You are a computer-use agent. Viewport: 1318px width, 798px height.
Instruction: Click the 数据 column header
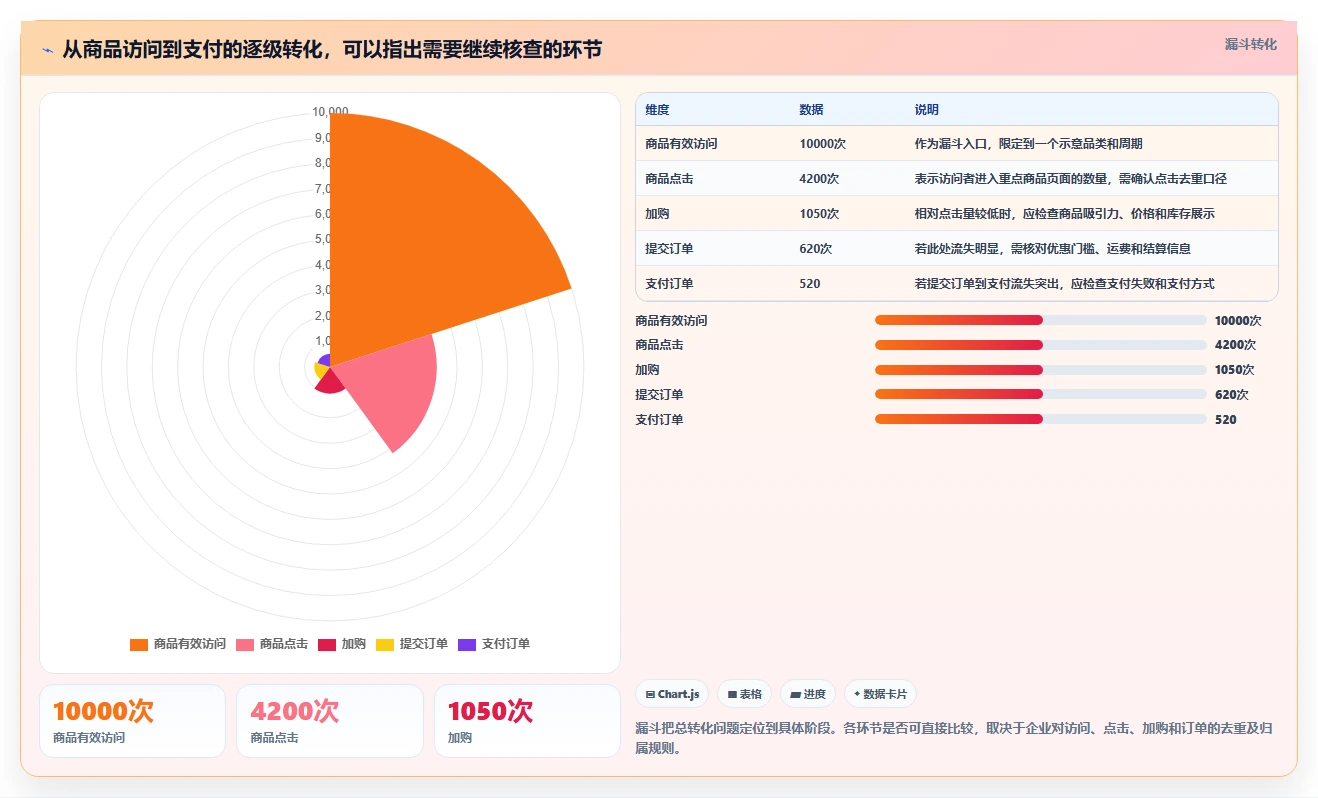[x=811, y=110]
